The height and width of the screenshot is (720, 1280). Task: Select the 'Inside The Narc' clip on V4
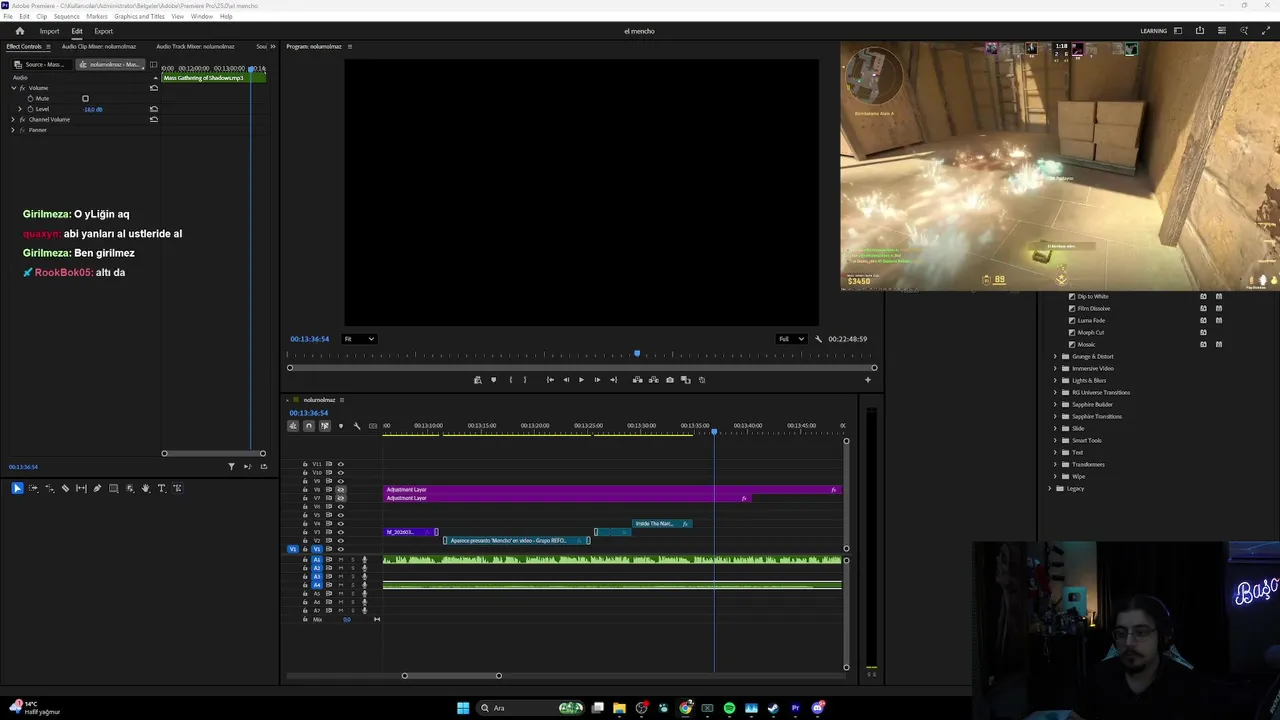662,523
